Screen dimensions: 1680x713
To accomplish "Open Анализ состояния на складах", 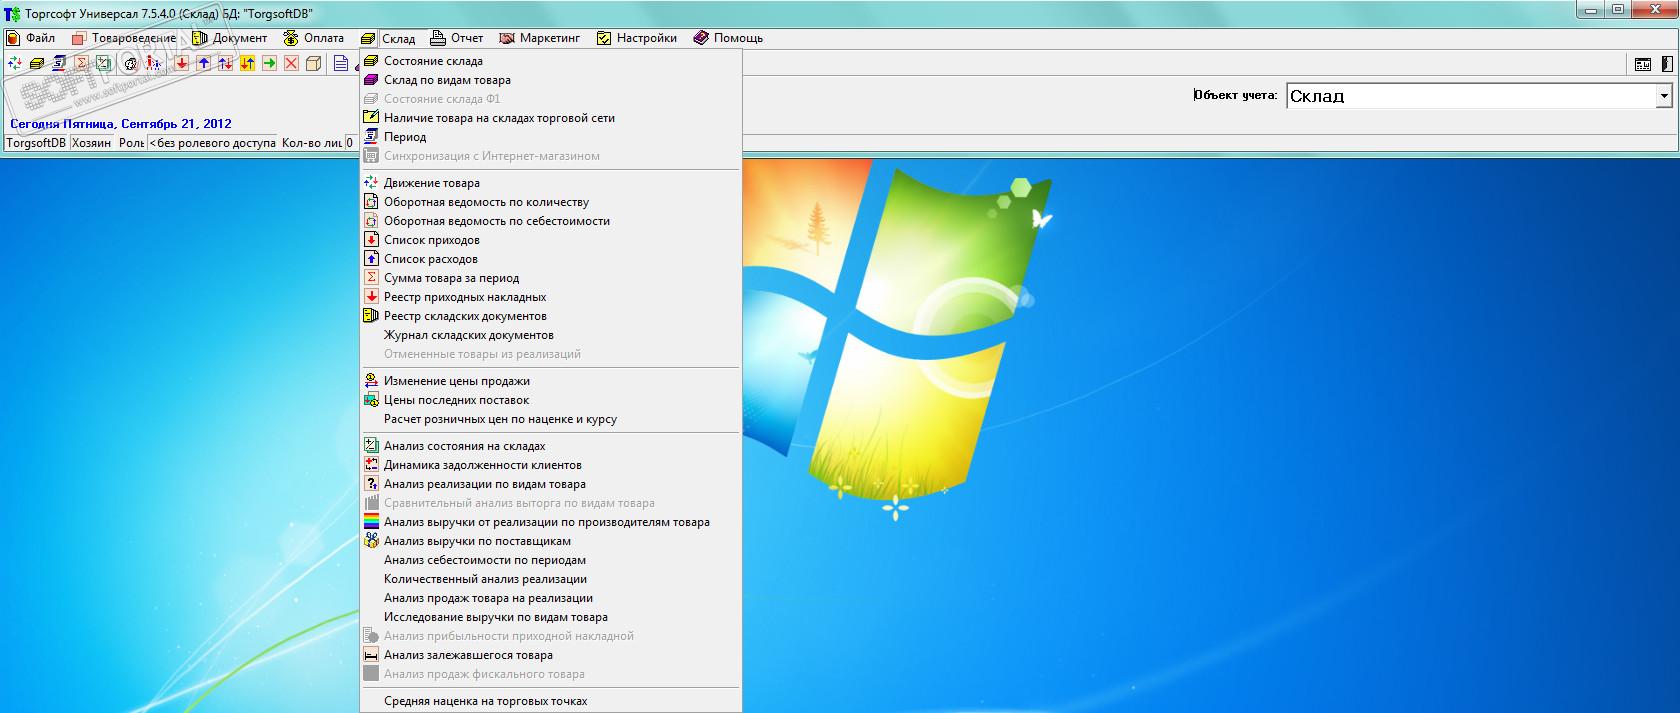I will (550, 446).
